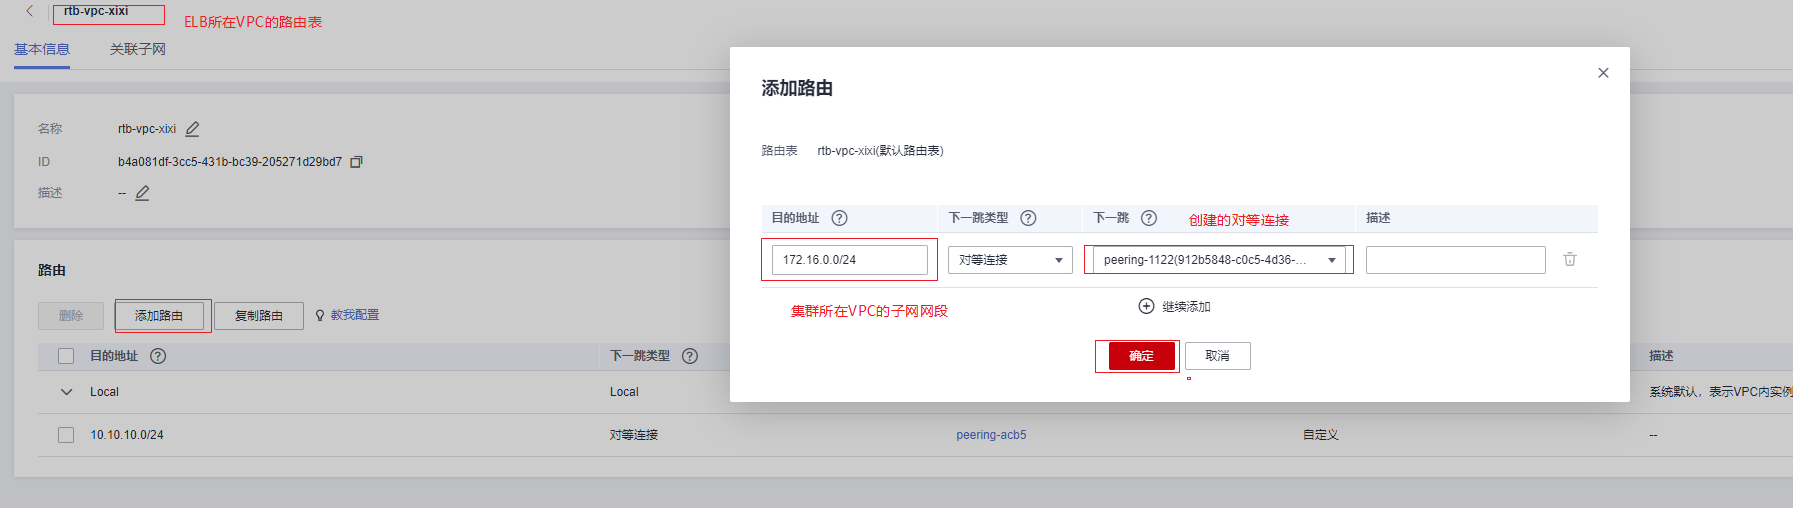The height and width of the screenshot is (508, 1793).
Task: Click the lightbulb icon by 教我配置
Action: 320,315
